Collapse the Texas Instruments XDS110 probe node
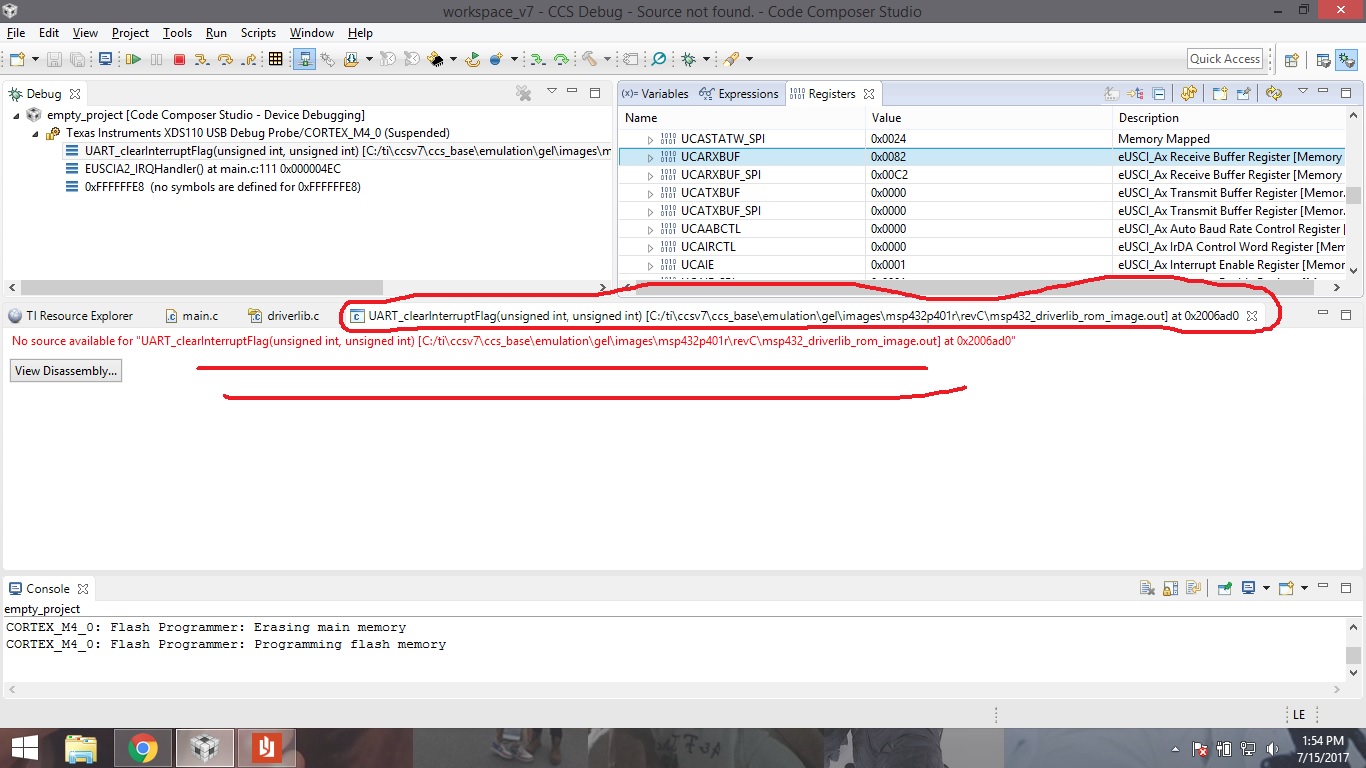The image size is (1366, 768). click(x=35, y=133)
